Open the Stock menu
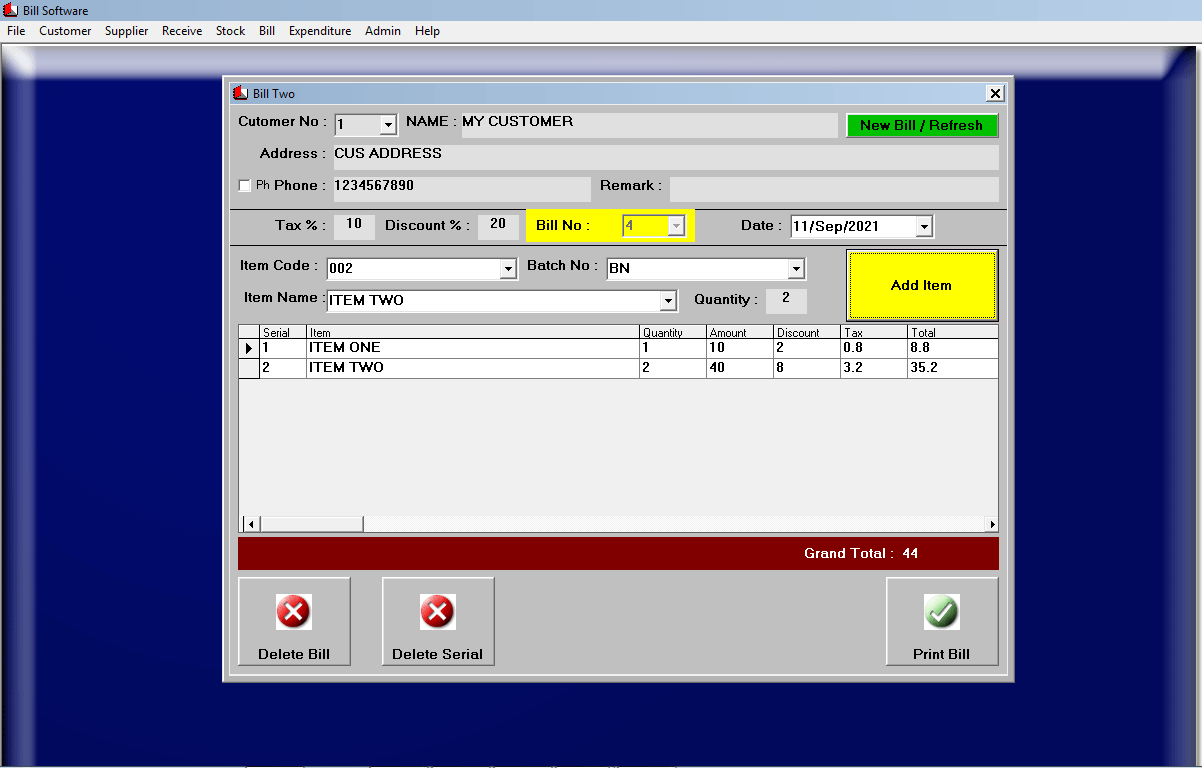 [x=230, y=31]
